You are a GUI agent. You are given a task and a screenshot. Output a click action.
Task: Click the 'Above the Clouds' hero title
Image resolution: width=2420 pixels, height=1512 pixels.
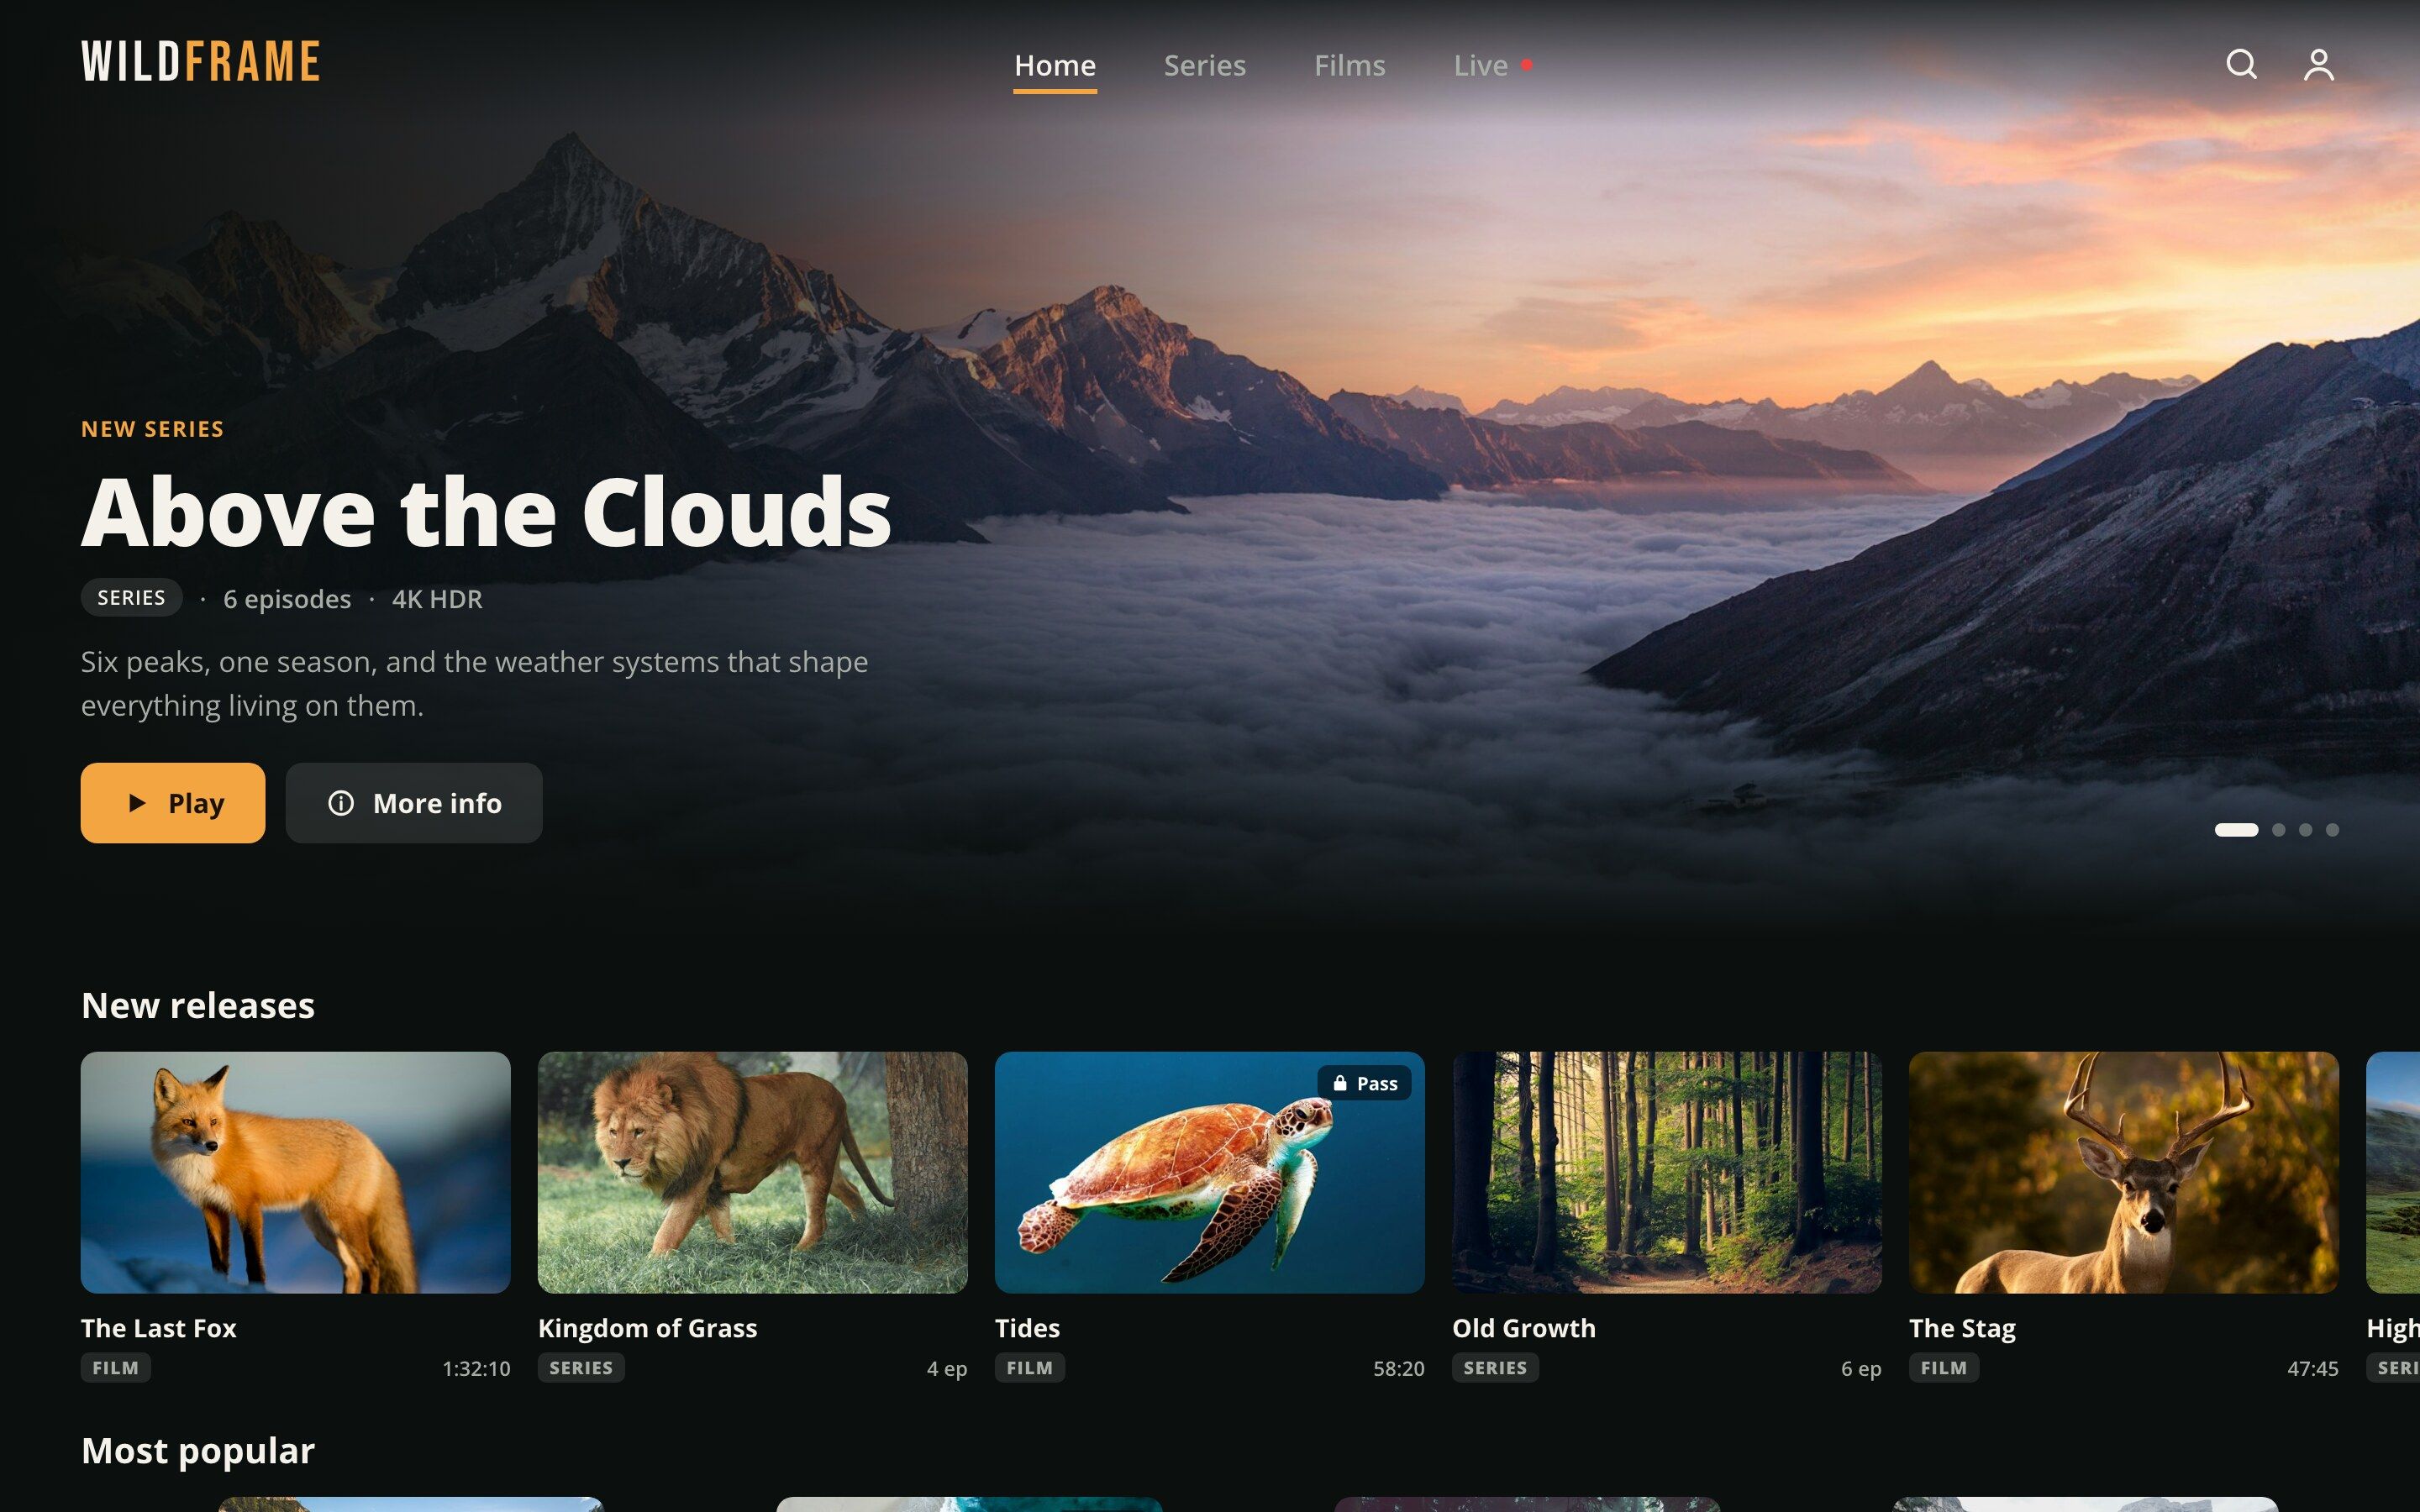[486, 512]
